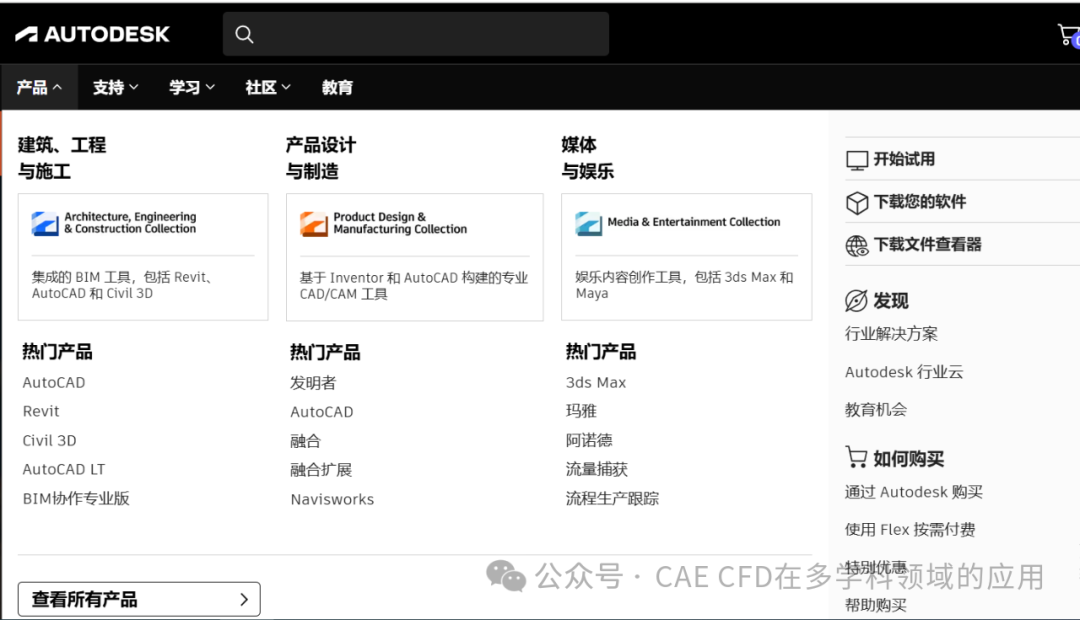Expand the 支持 menu
This screenshot has width=1080, height=620.
point(116,87)
